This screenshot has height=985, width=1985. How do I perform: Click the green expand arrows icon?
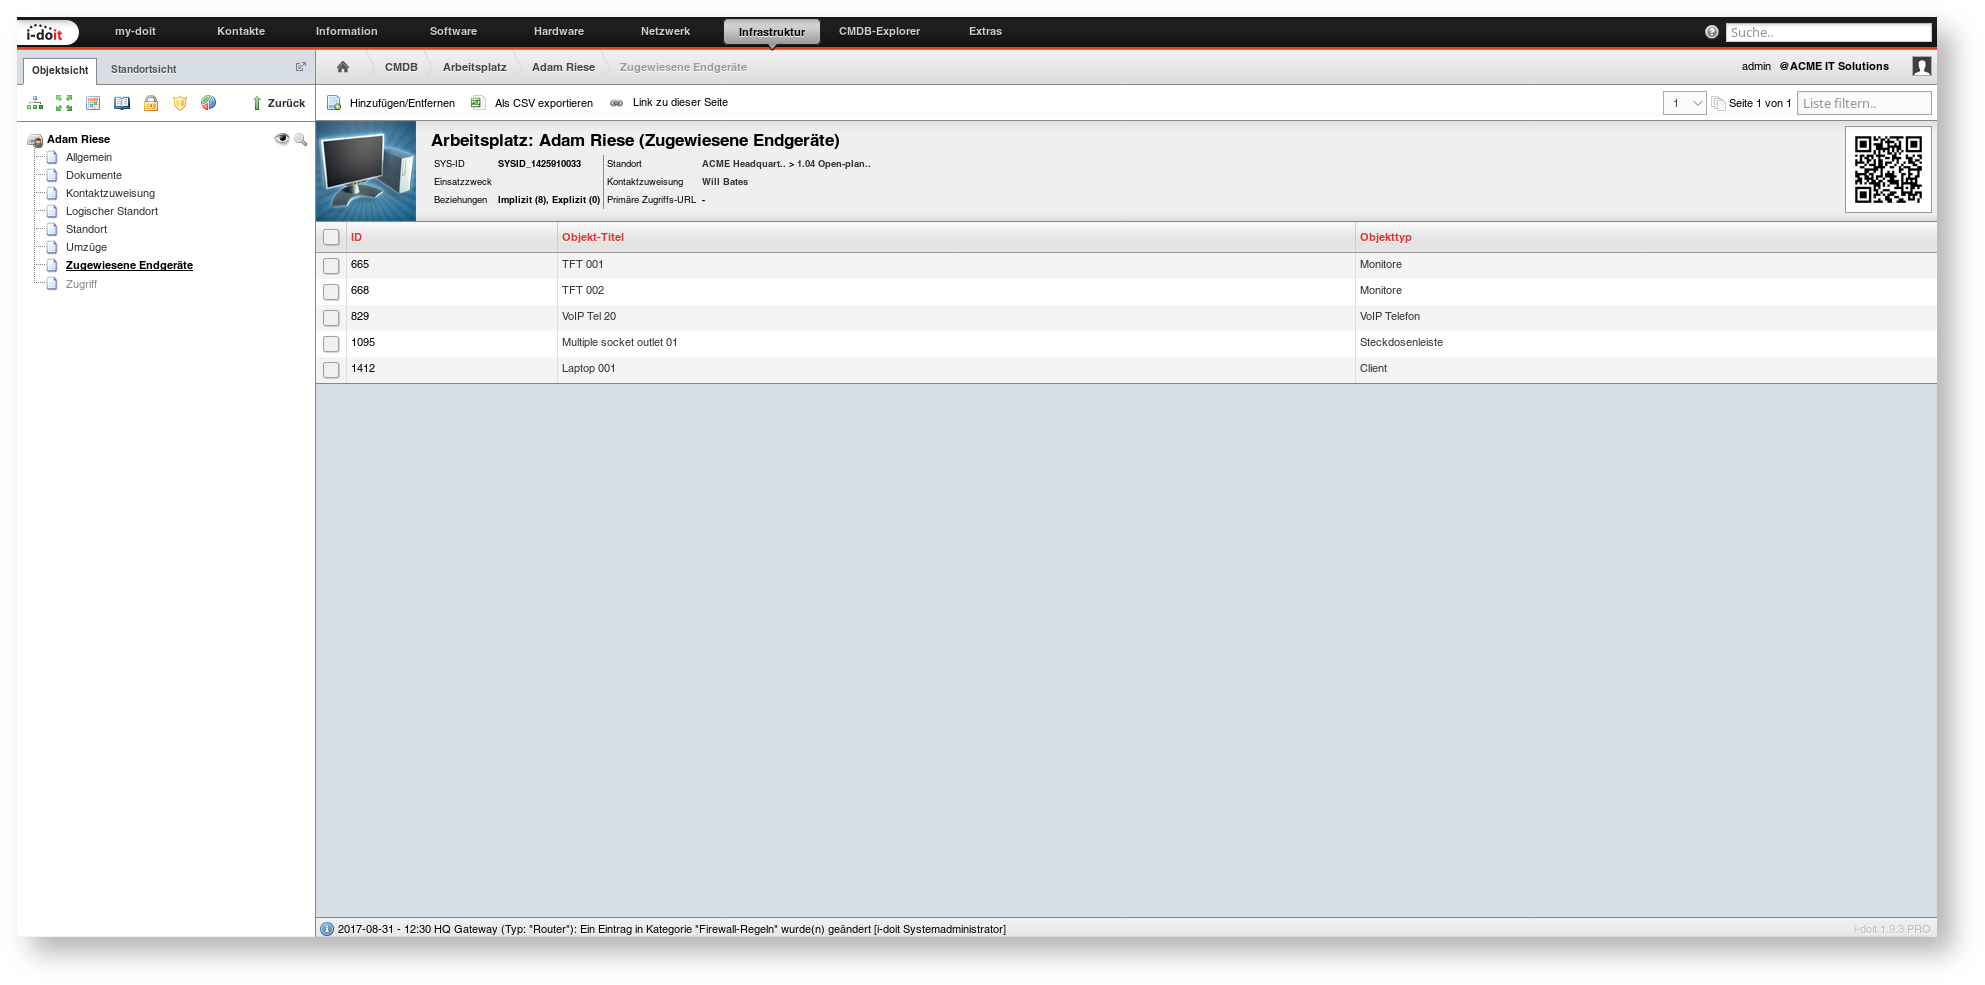click(x=64, y=103)
